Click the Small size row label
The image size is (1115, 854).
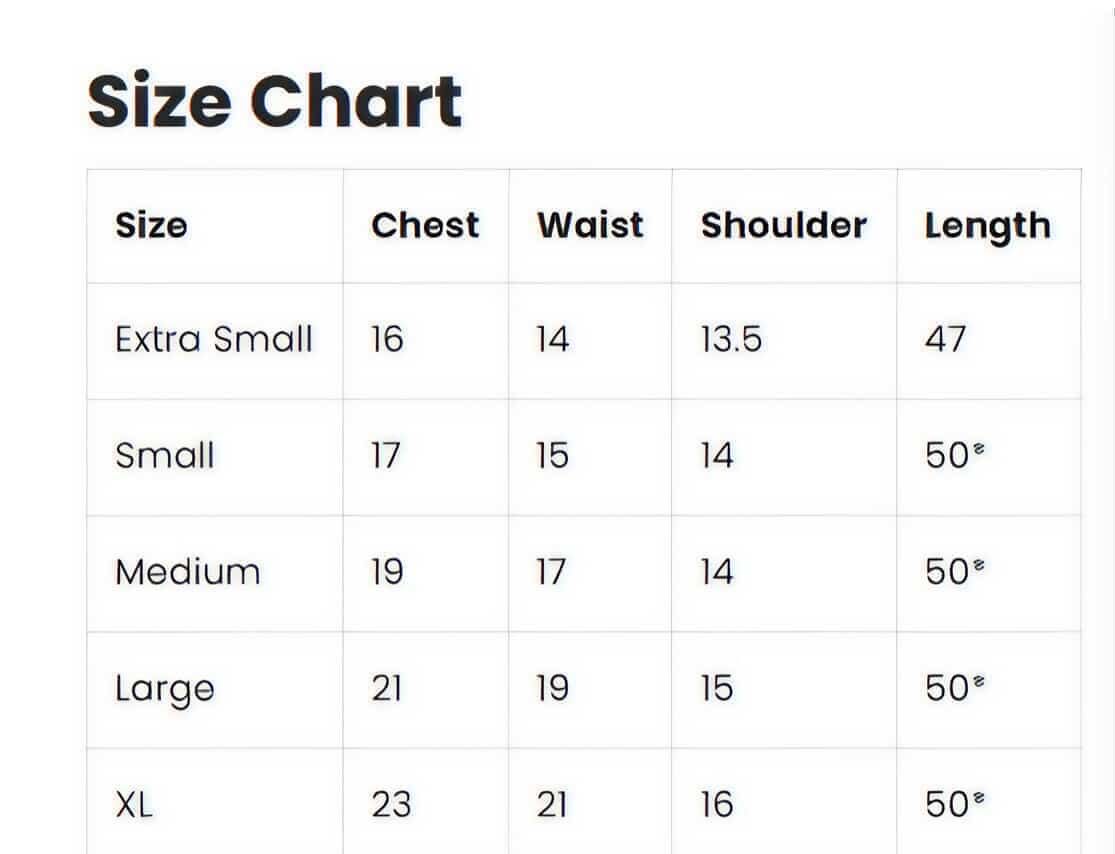point(165,456)
